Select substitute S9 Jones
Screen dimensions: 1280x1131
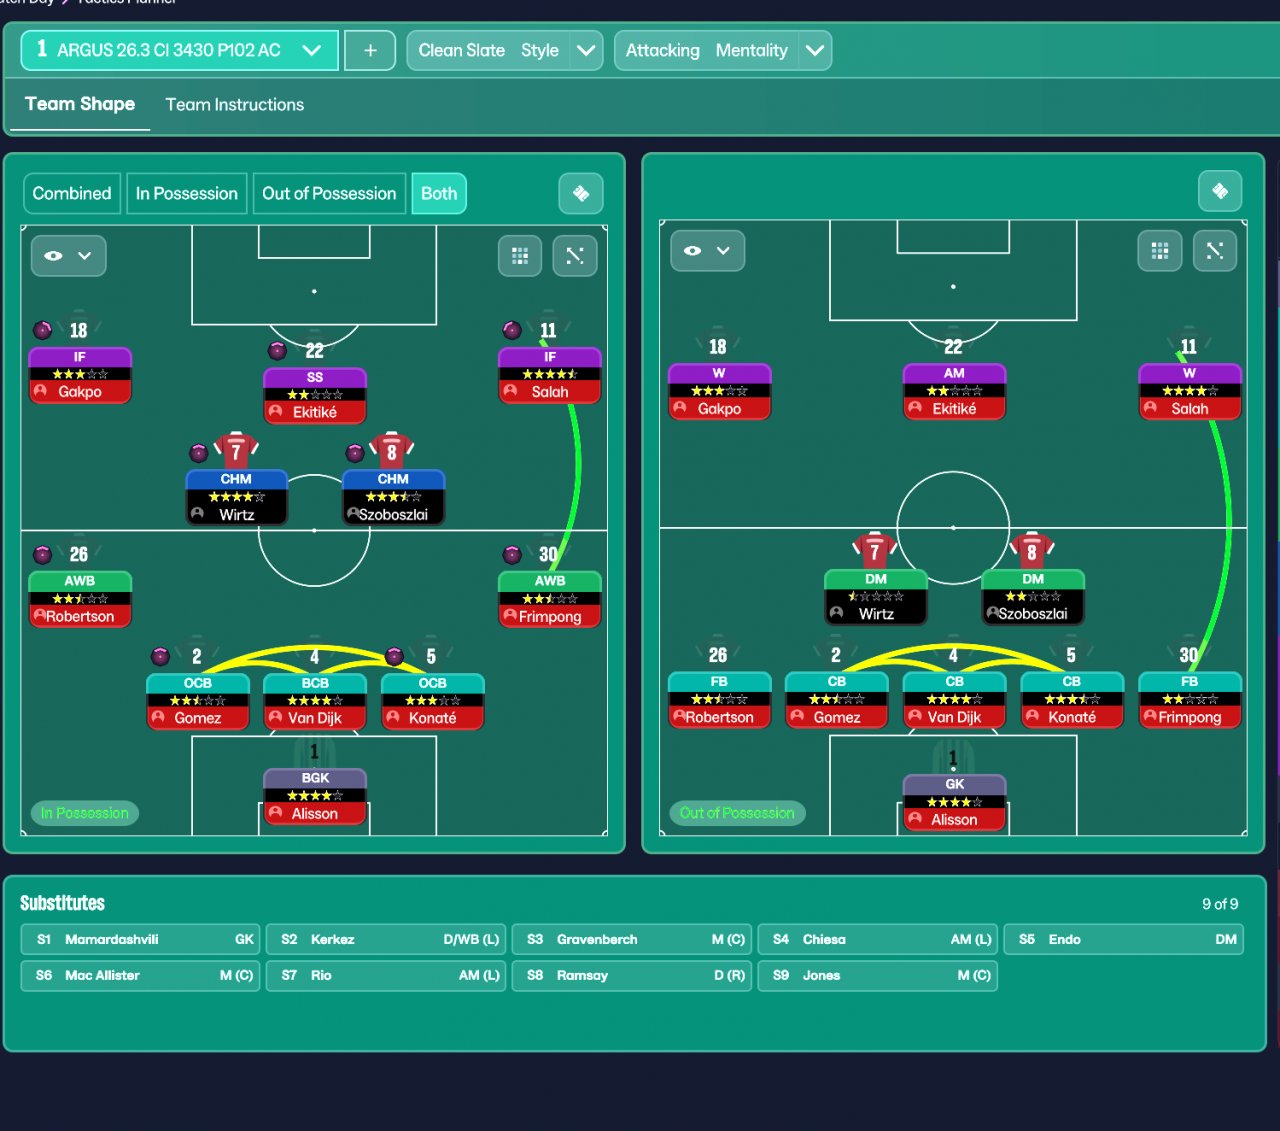(x=878, y=975)
